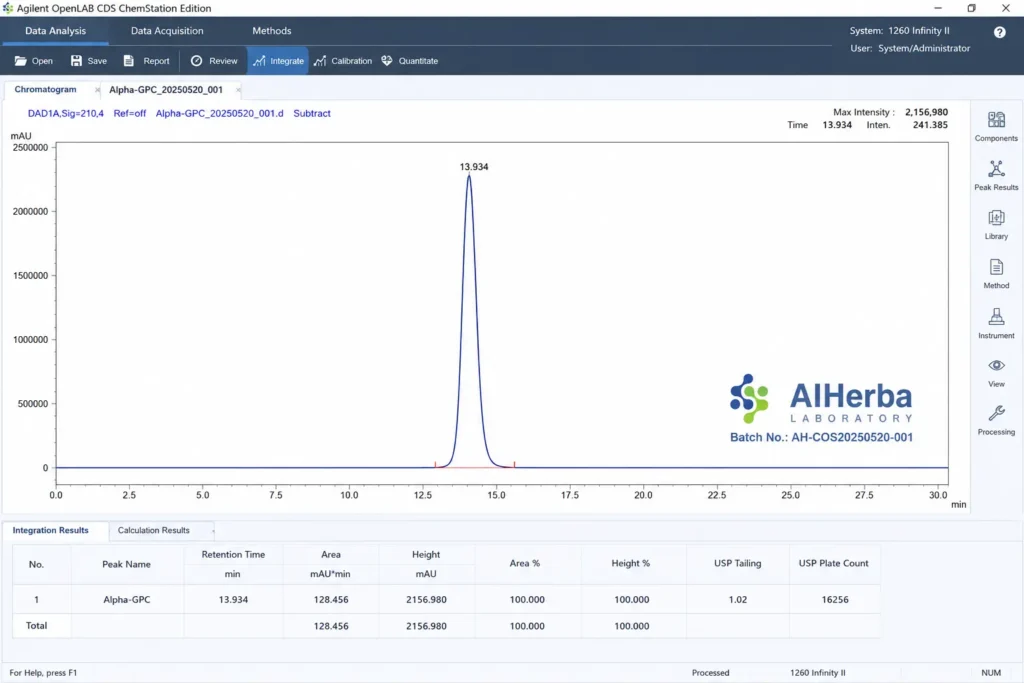Viewport: 1024px width, 683px height.
Task: Run Quantitate from toolbar
Action: click(x=409, y=61)
